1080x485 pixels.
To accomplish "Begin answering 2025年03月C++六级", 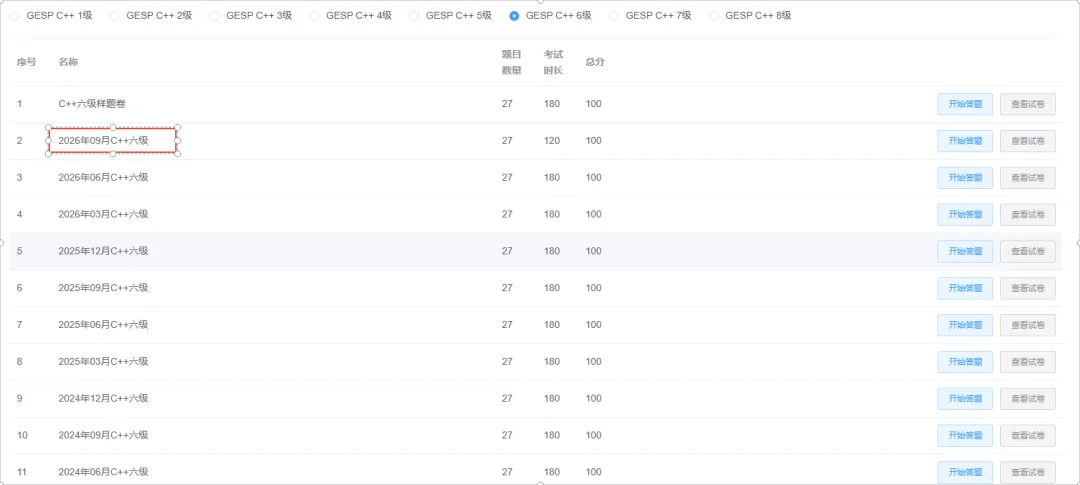I will [964, 362].
